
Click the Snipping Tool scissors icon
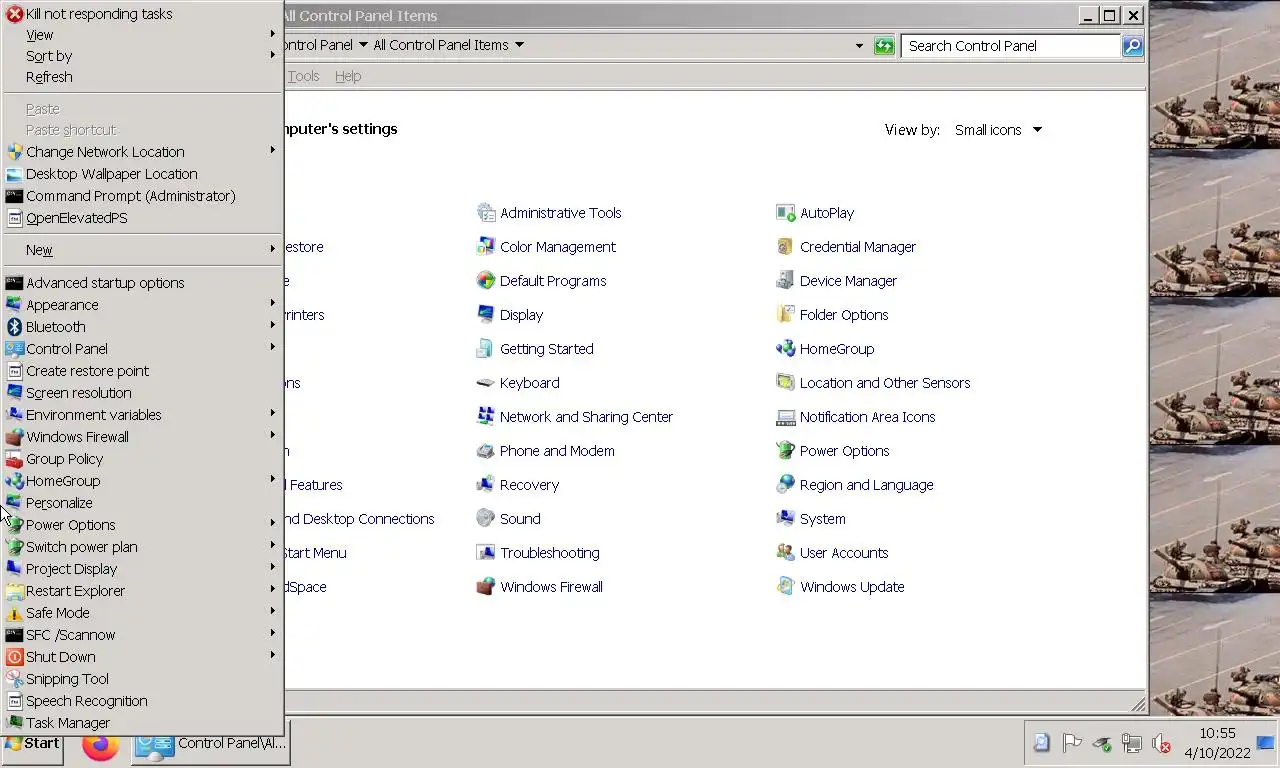(x=14, y=679)
